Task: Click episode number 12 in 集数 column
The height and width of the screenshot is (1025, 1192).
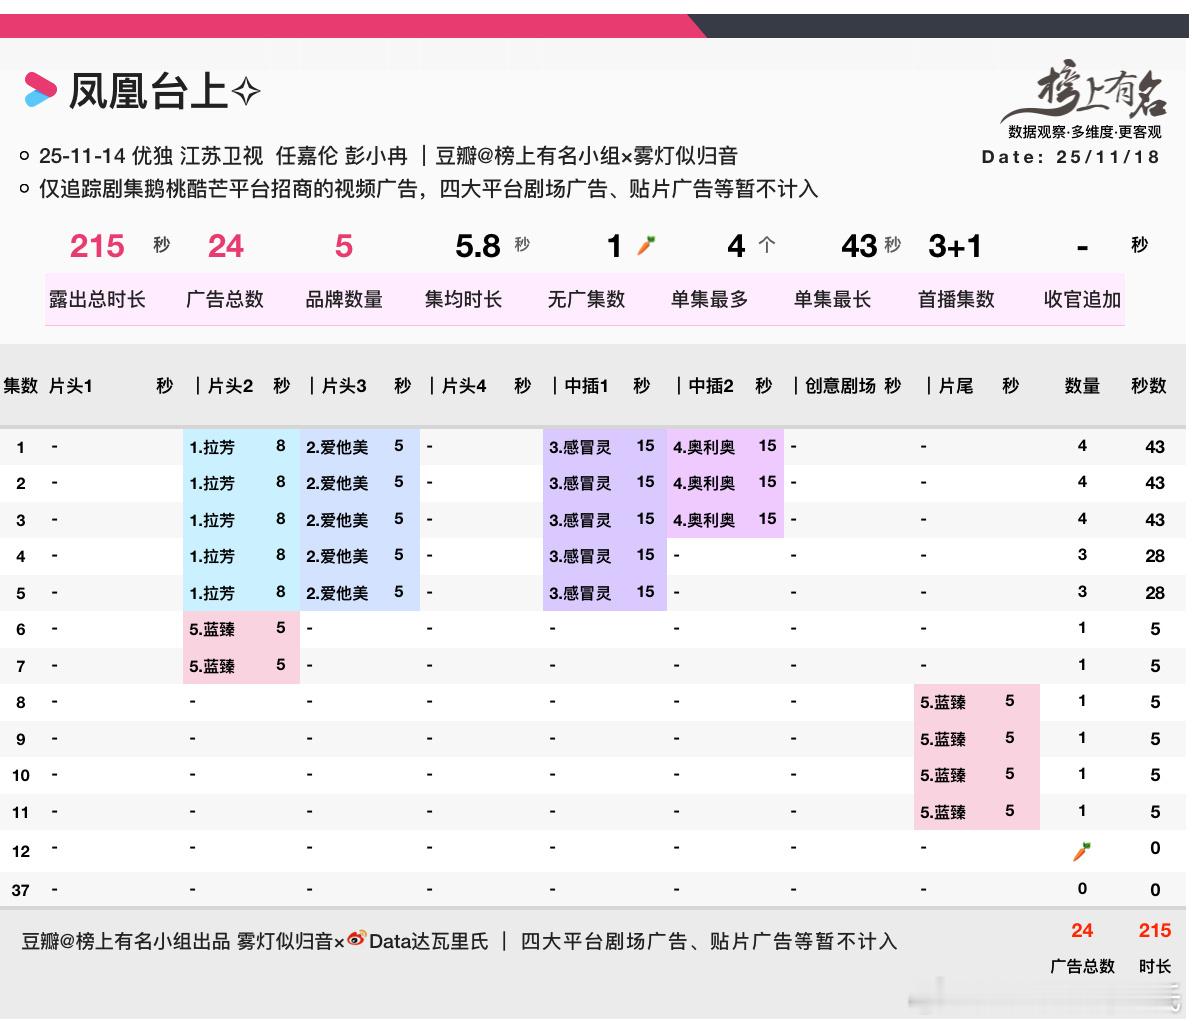Action: click(x=21, y=852)
